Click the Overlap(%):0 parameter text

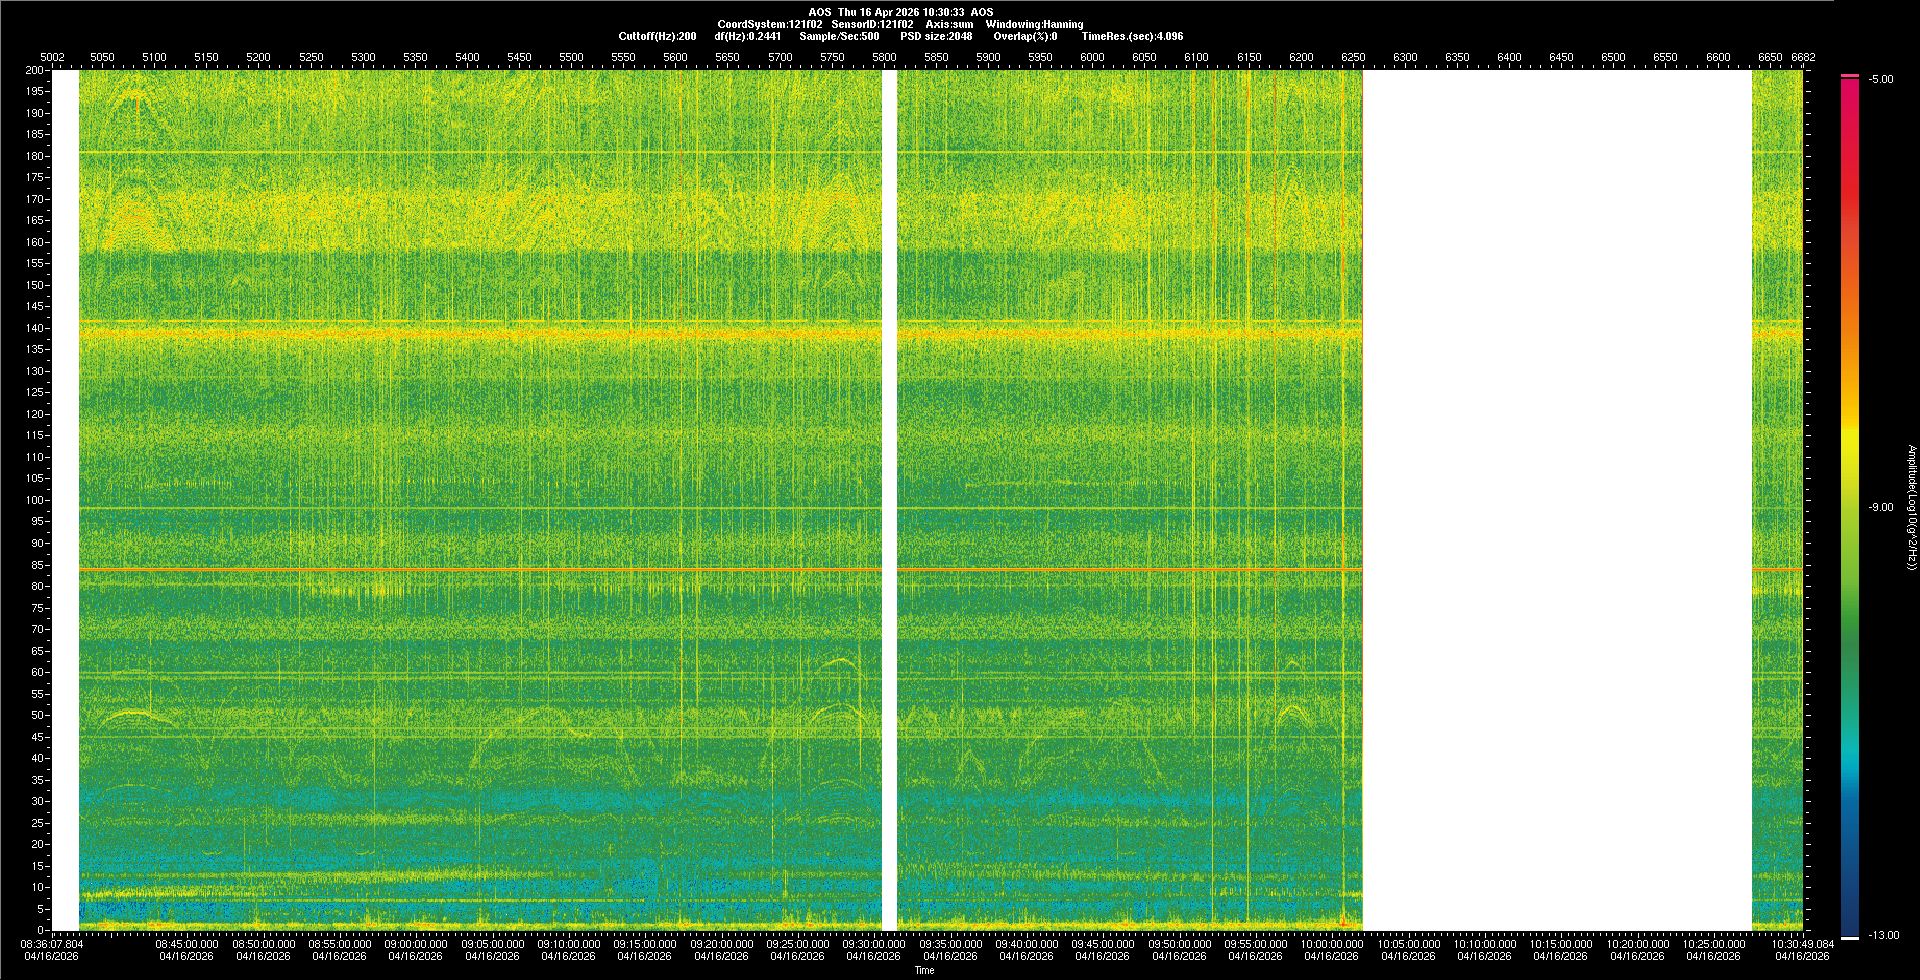click(1025, 36)
